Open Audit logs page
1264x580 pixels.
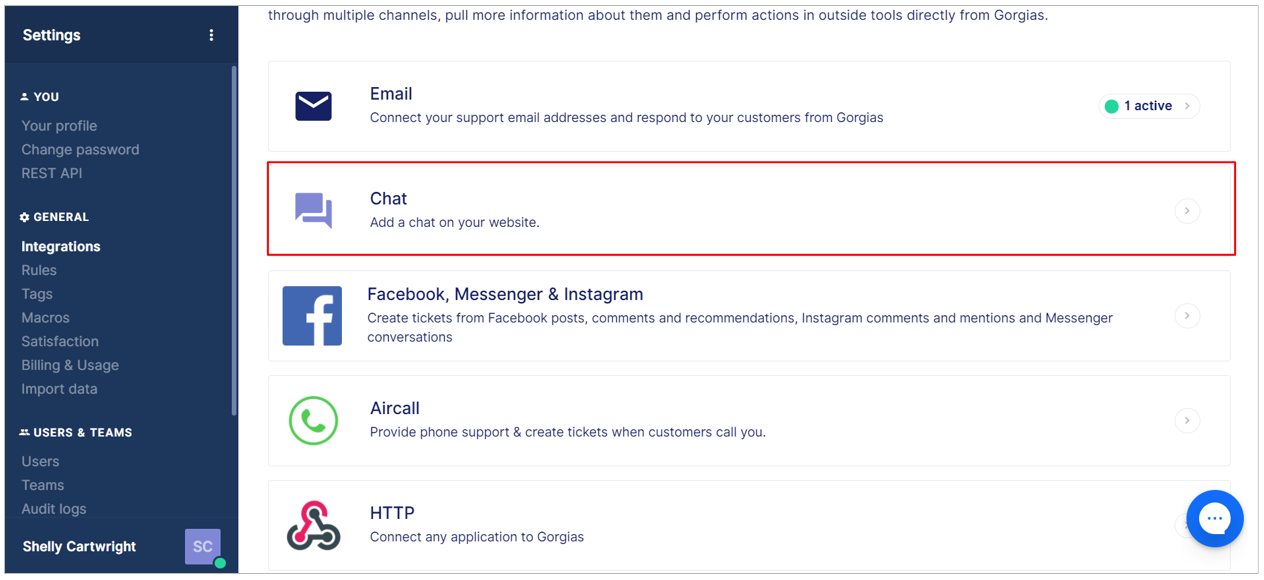tap(54, 508)
